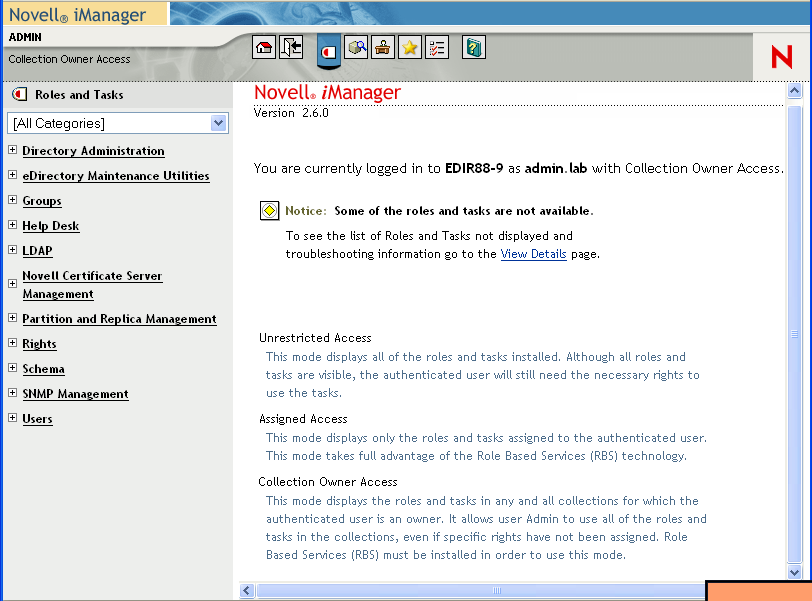Image resolution: width=812 pixels, height=601 pixels.
Task: Open the Schema role link
Action: point(44,369)
